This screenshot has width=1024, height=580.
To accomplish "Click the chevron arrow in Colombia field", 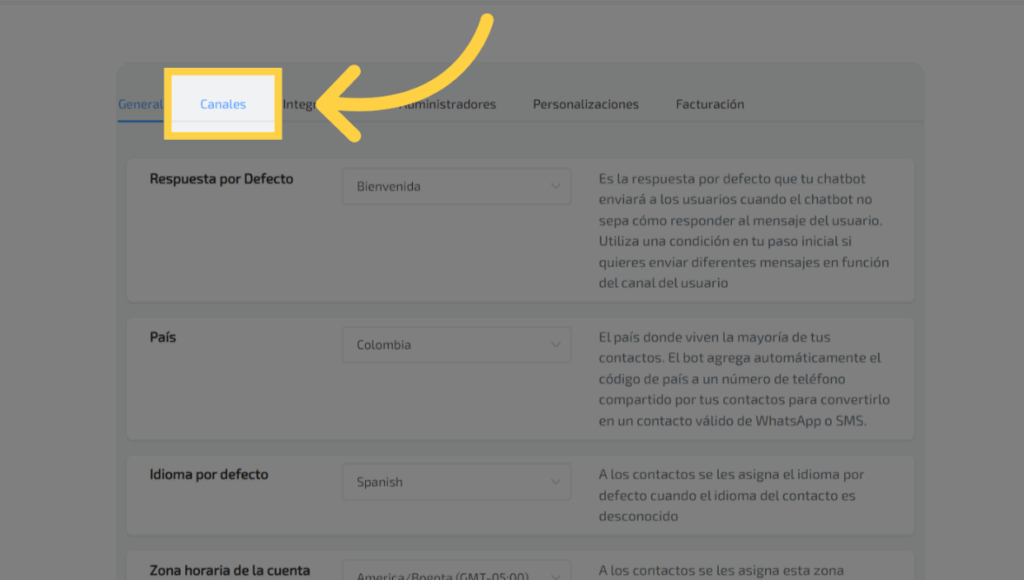I will tap(556, 345).
